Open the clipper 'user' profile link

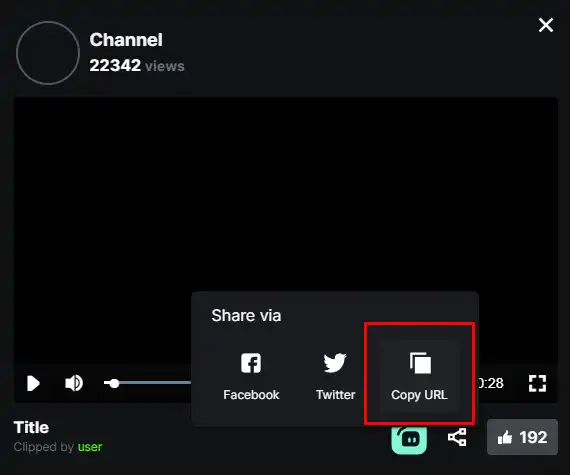(x=90, y=447)
